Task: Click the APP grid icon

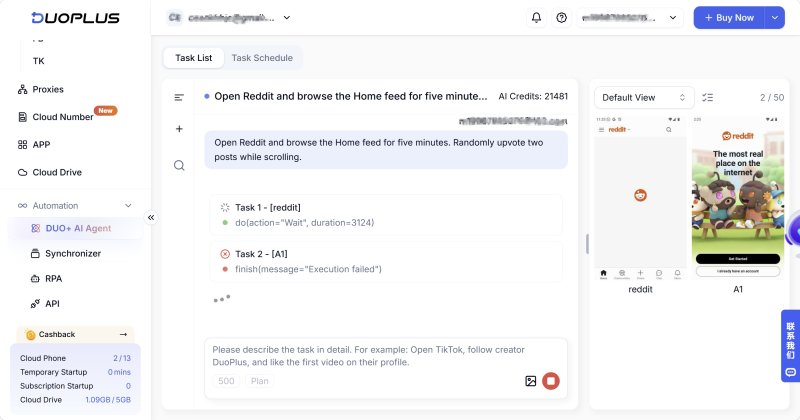Action: coord(22,144)
